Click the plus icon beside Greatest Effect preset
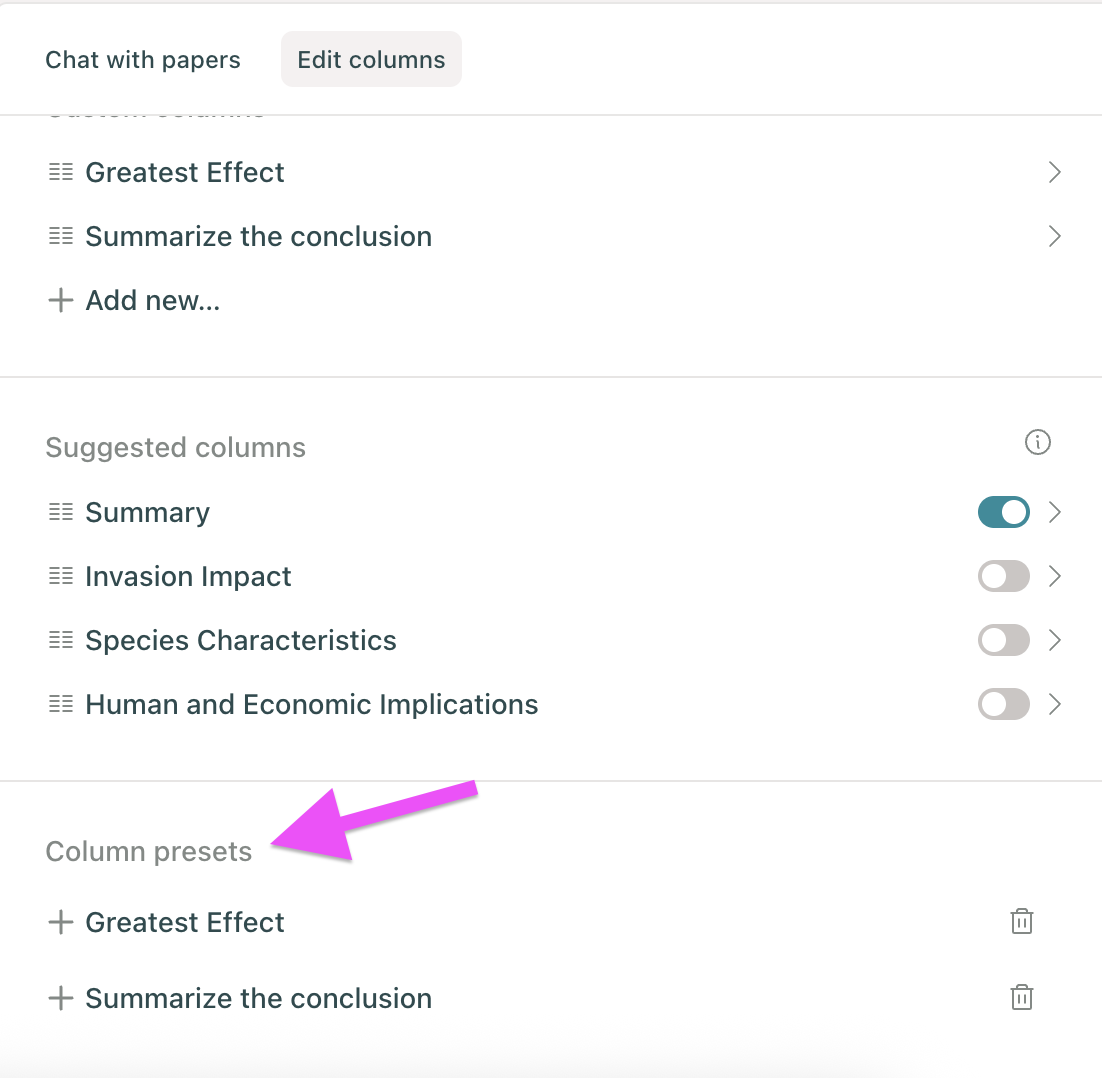 click(x=61, y=922)
